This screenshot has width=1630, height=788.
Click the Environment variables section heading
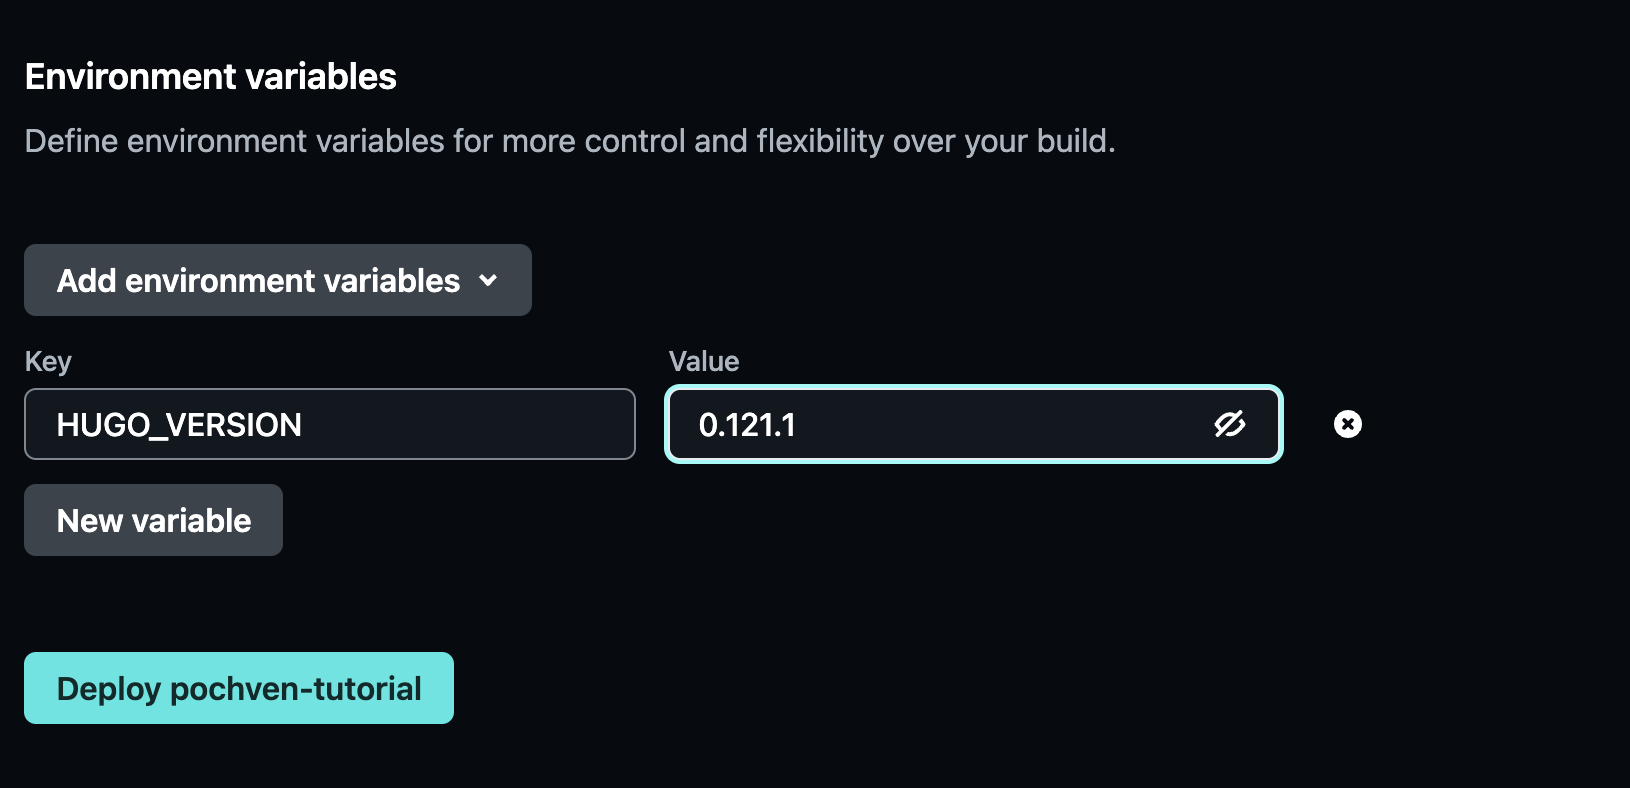(x=210, y=77)
